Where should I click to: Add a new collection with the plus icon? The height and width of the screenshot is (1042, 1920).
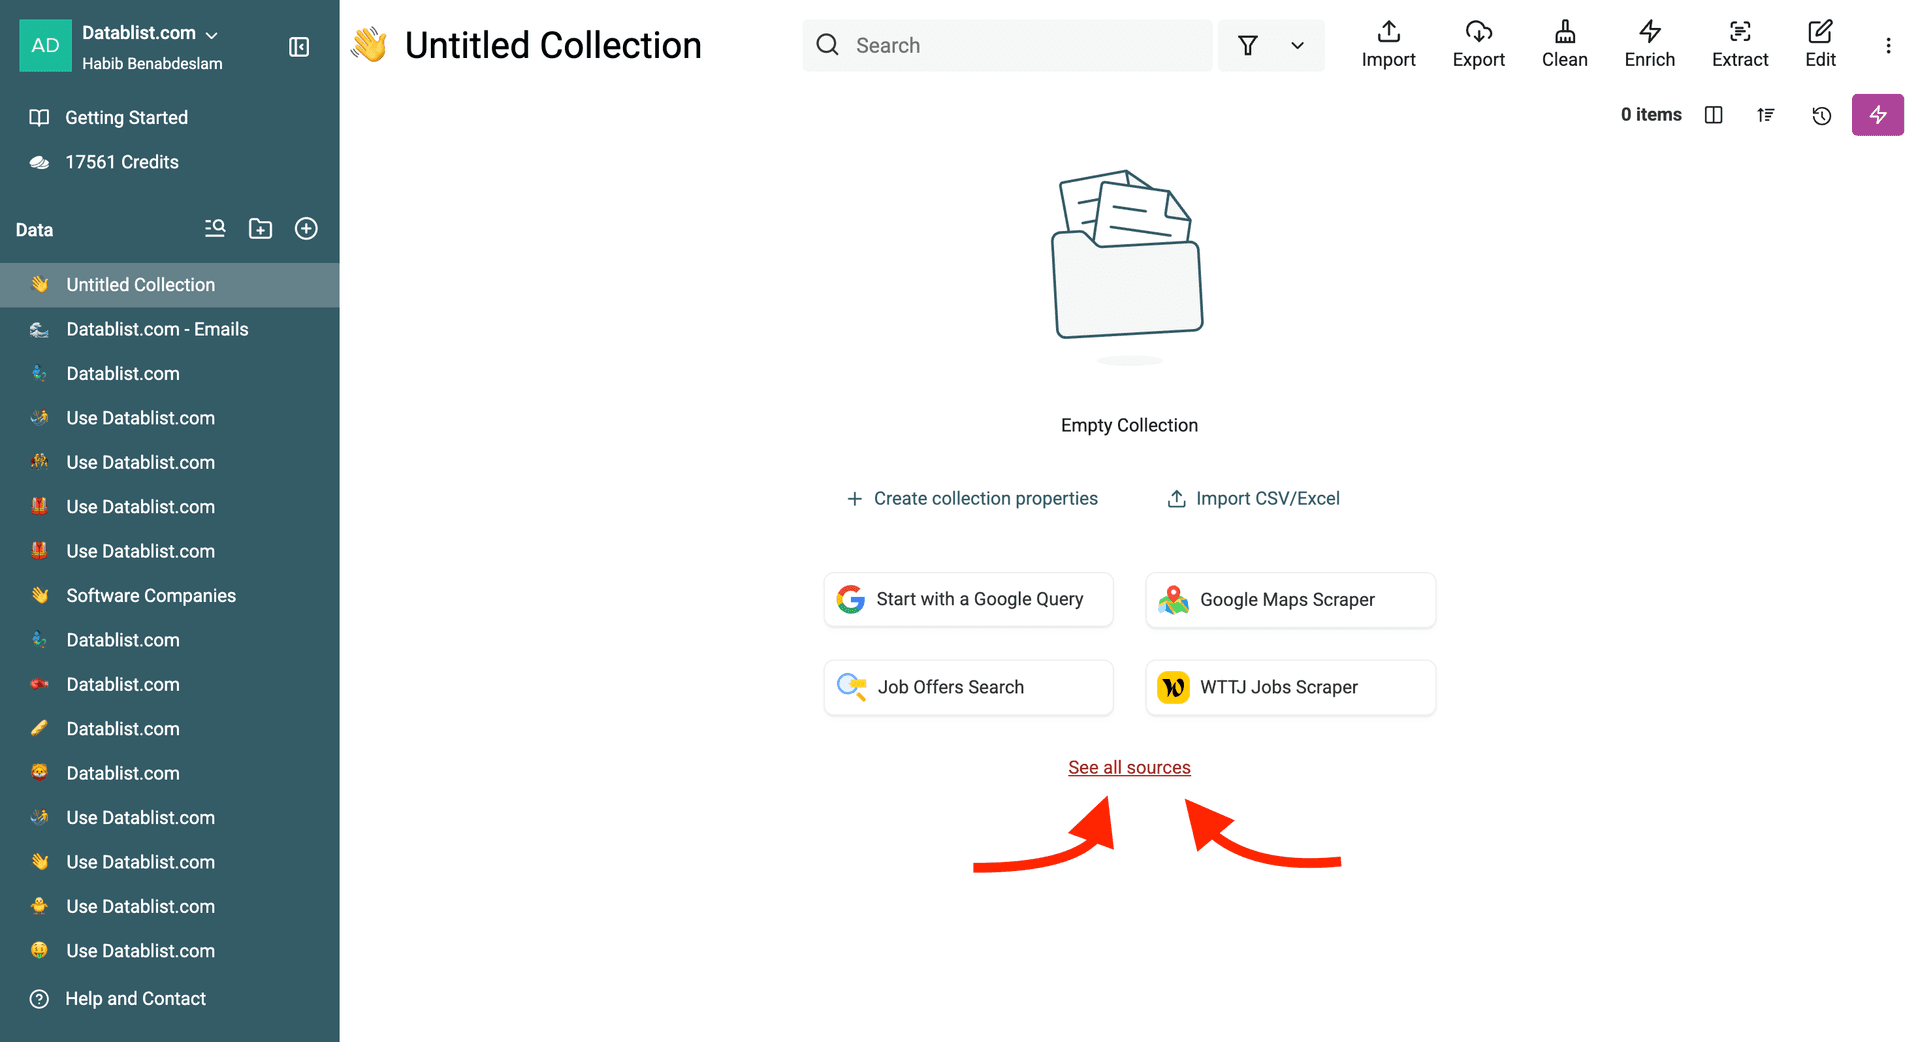pos(306,228)
